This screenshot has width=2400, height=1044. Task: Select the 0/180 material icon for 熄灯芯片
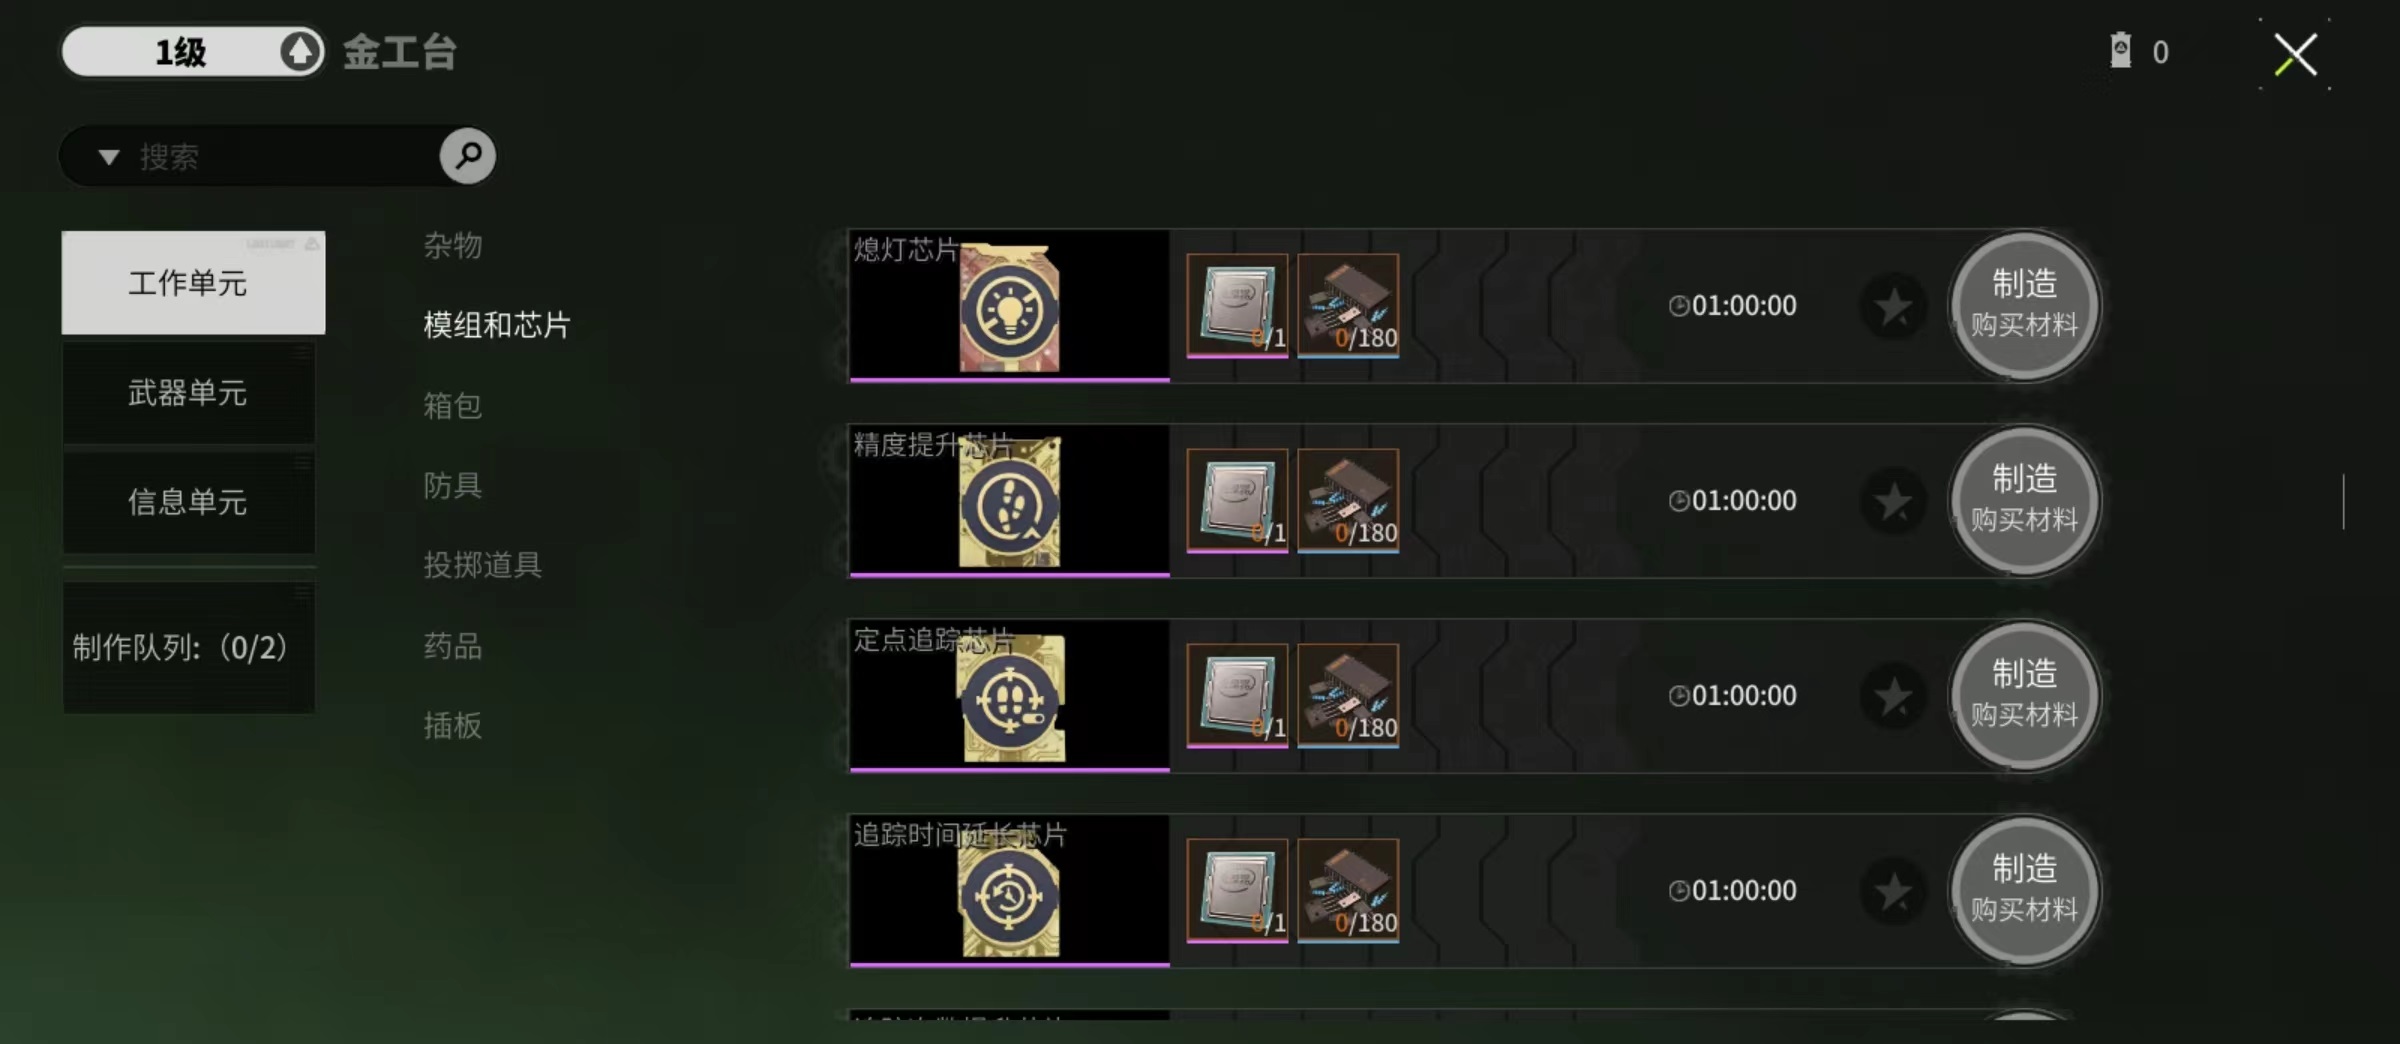pos(1348,305)
